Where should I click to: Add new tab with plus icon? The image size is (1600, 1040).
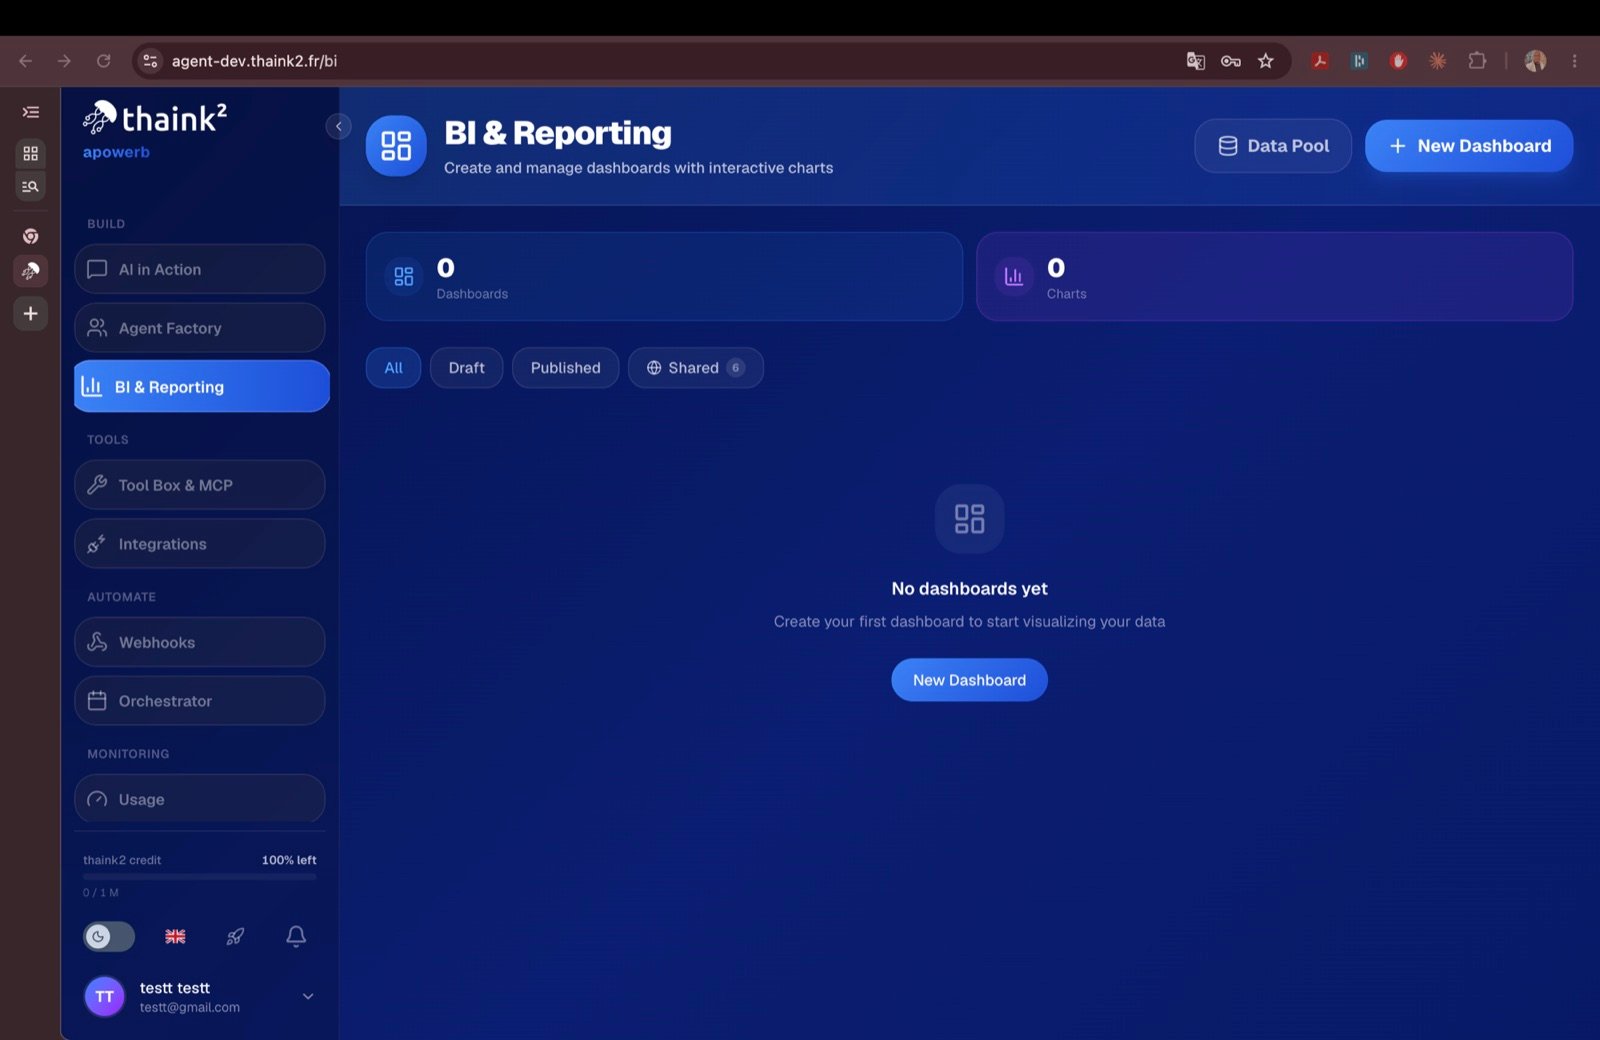pos(31,313)
